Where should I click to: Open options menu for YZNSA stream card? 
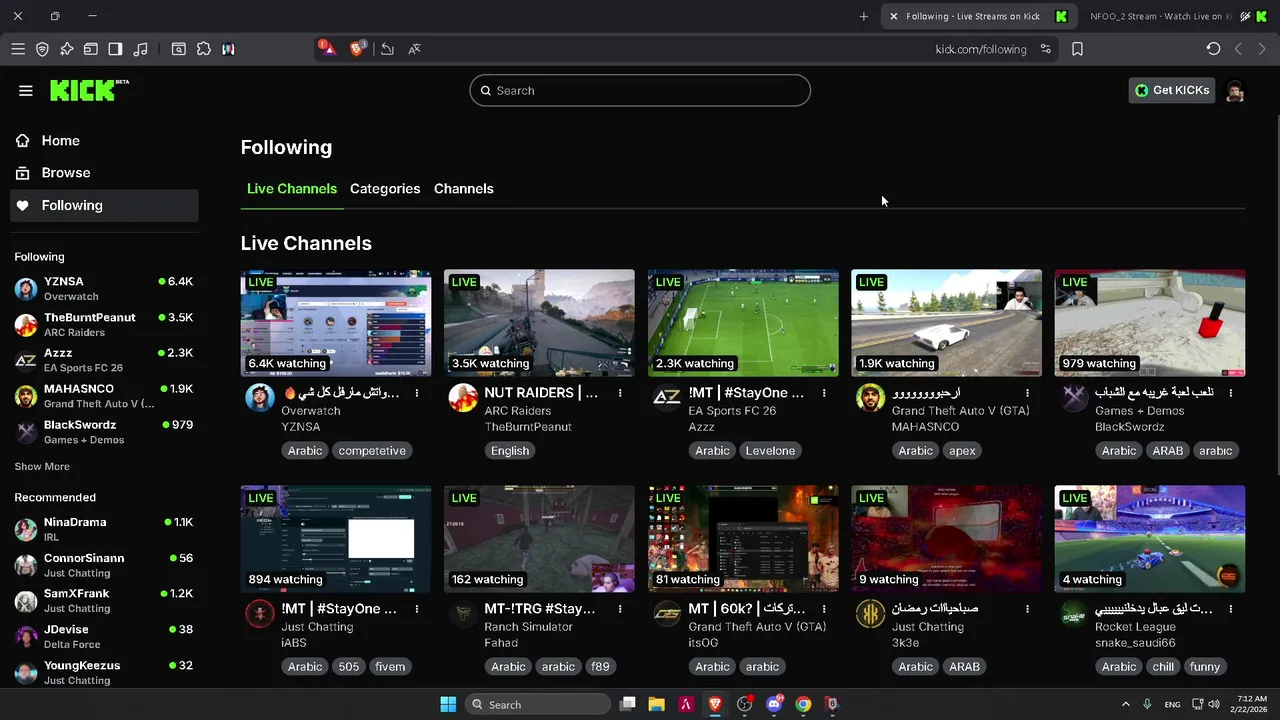click(x=417, y=393)
